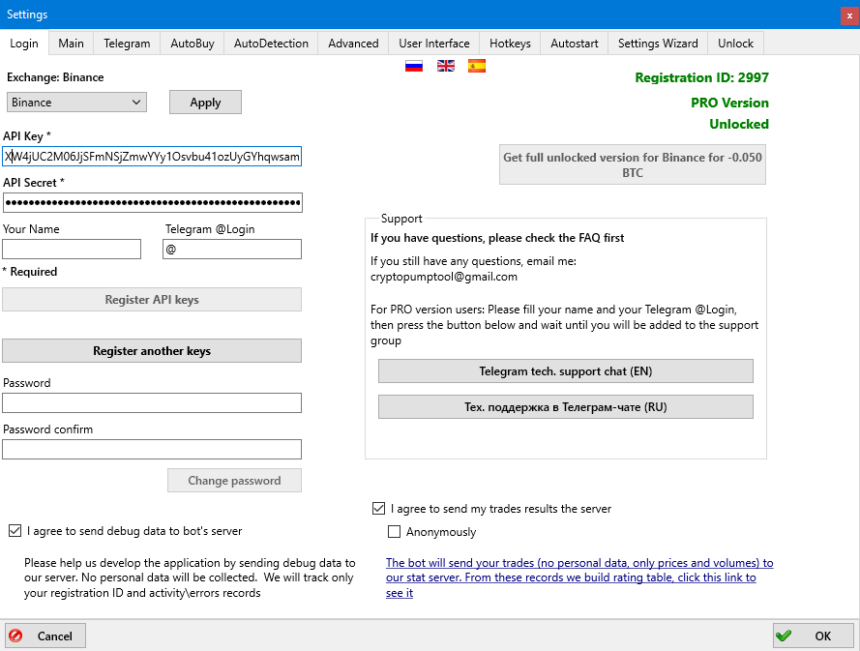Focus the Your Name text field
The height and width of the screenshot is (651, 860).
(x=72, y=249)
